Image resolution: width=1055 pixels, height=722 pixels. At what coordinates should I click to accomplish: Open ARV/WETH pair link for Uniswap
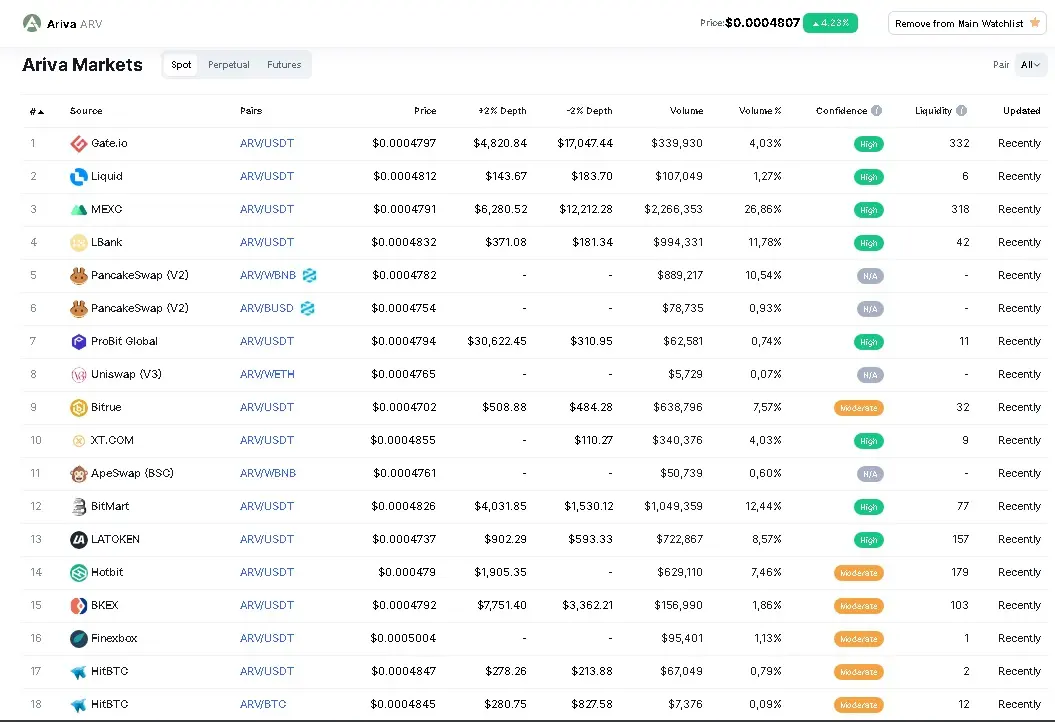267,374
